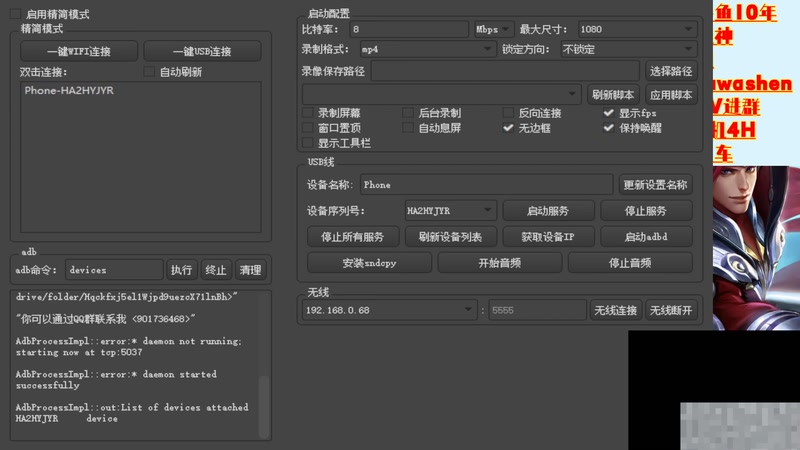Viewport: 800px width, 450px height.
Task: Click the 安装sndcpy button
Action: [369, 263]
